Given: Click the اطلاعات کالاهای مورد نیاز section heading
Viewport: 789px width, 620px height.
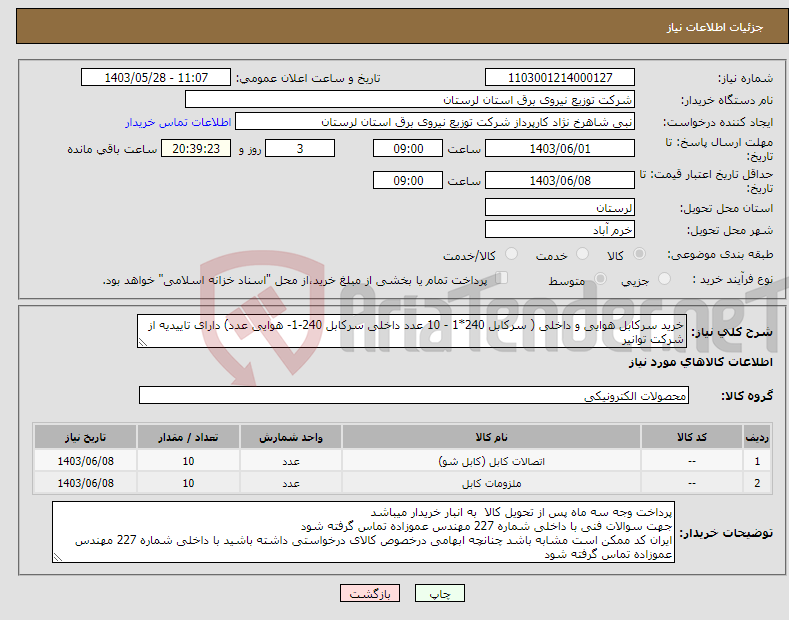Looking at the screenshot, I should tap(700, 362).
